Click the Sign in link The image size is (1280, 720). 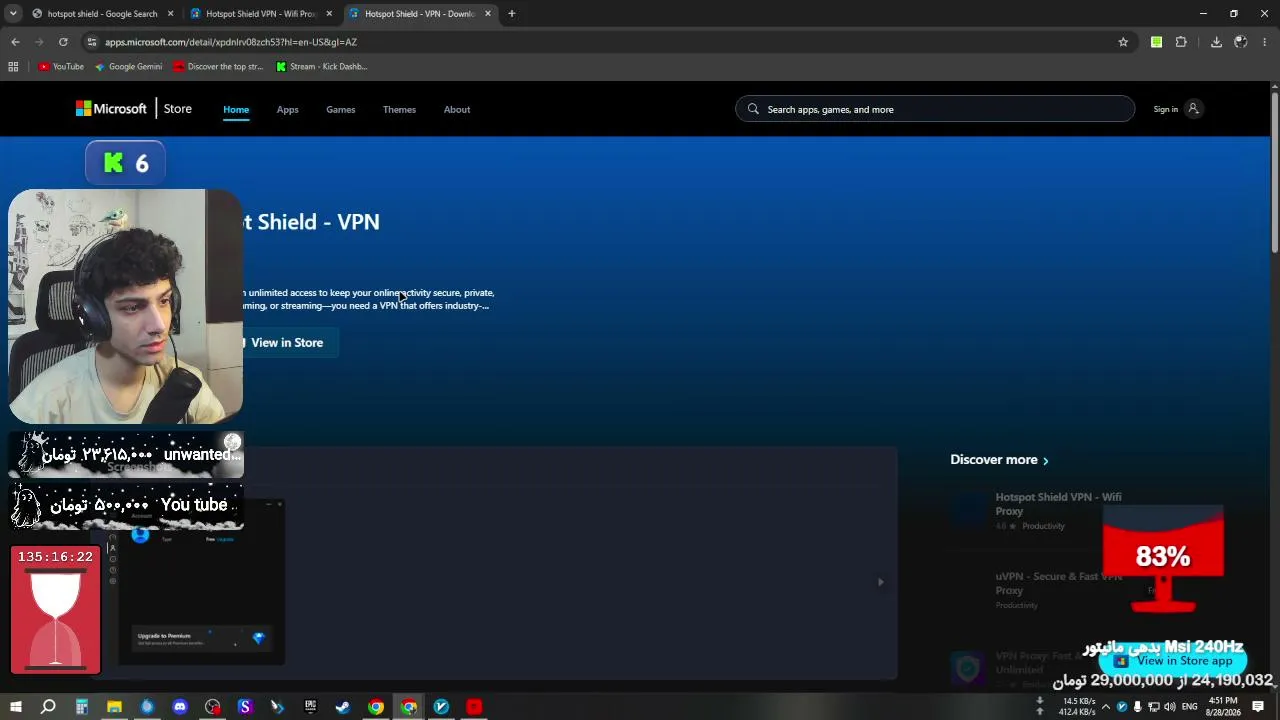click(1166, 109)
